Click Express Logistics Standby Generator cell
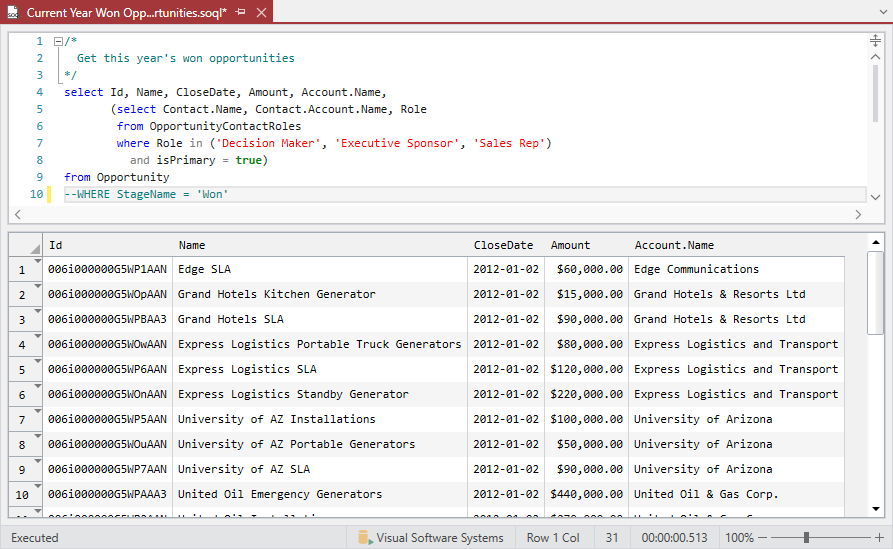This screenshot has width=893, height=549. tap(320, 394)
